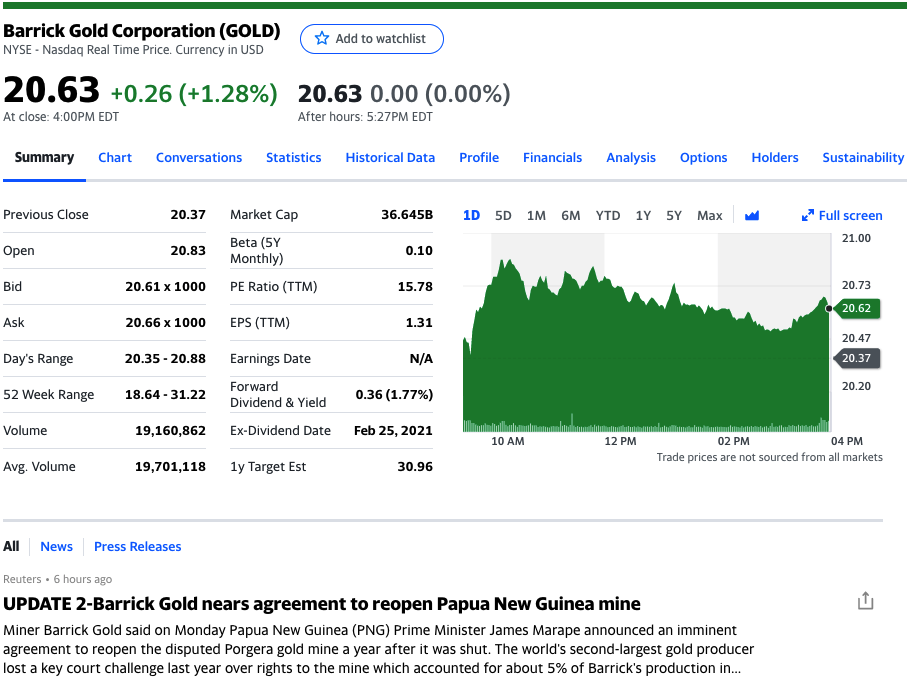The width and height of the screenshot is (907, 687).
Task: Select YTD chart range
Action: point(608,215)
